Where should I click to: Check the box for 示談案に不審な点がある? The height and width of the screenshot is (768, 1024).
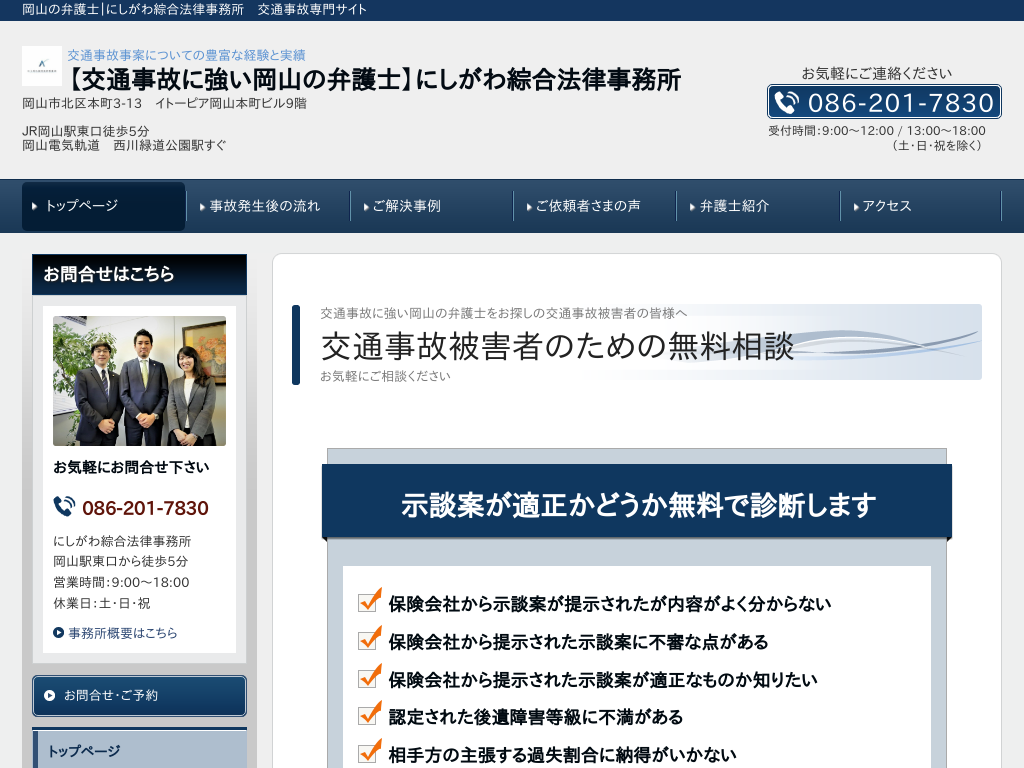pyautogui.click(x=370, y=639)
